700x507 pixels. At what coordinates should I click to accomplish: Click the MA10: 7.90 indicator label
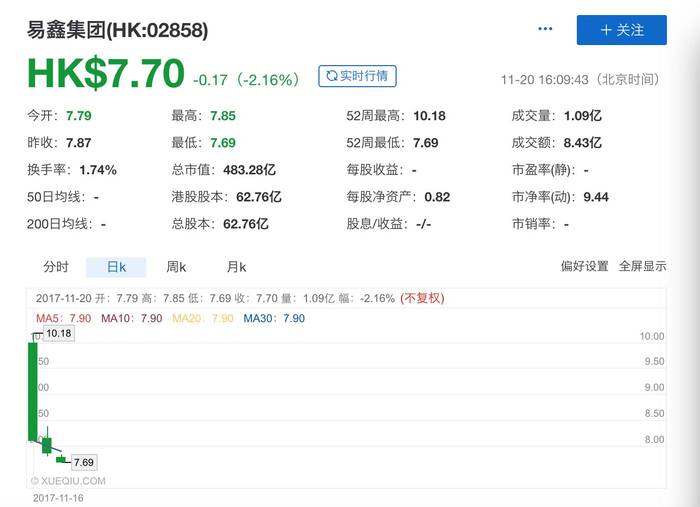[x=132, y=318]
